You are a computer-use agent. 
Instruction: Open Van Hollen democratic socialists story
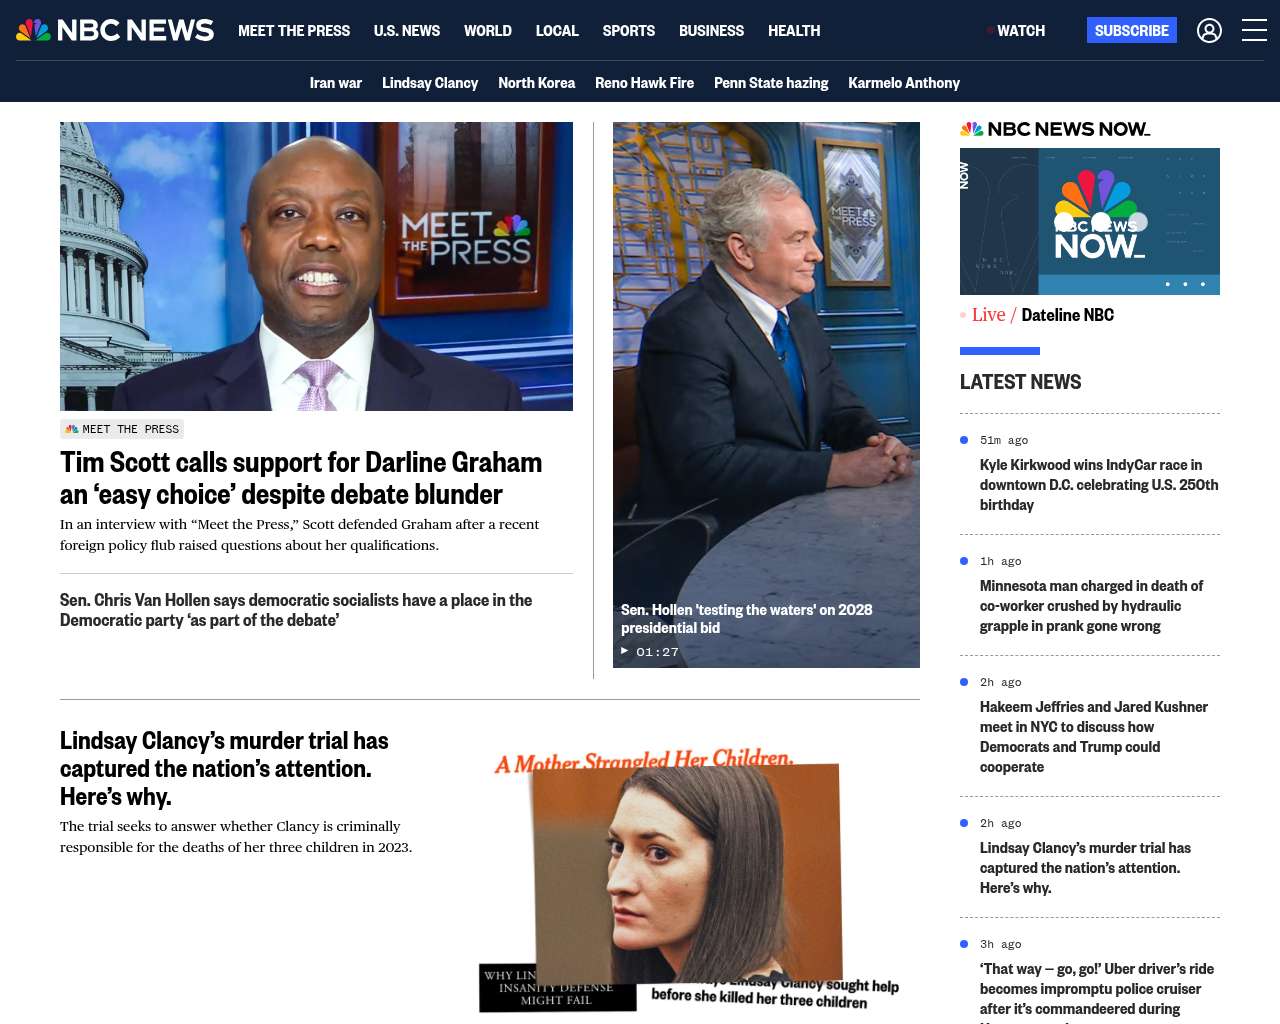(296, 610)
